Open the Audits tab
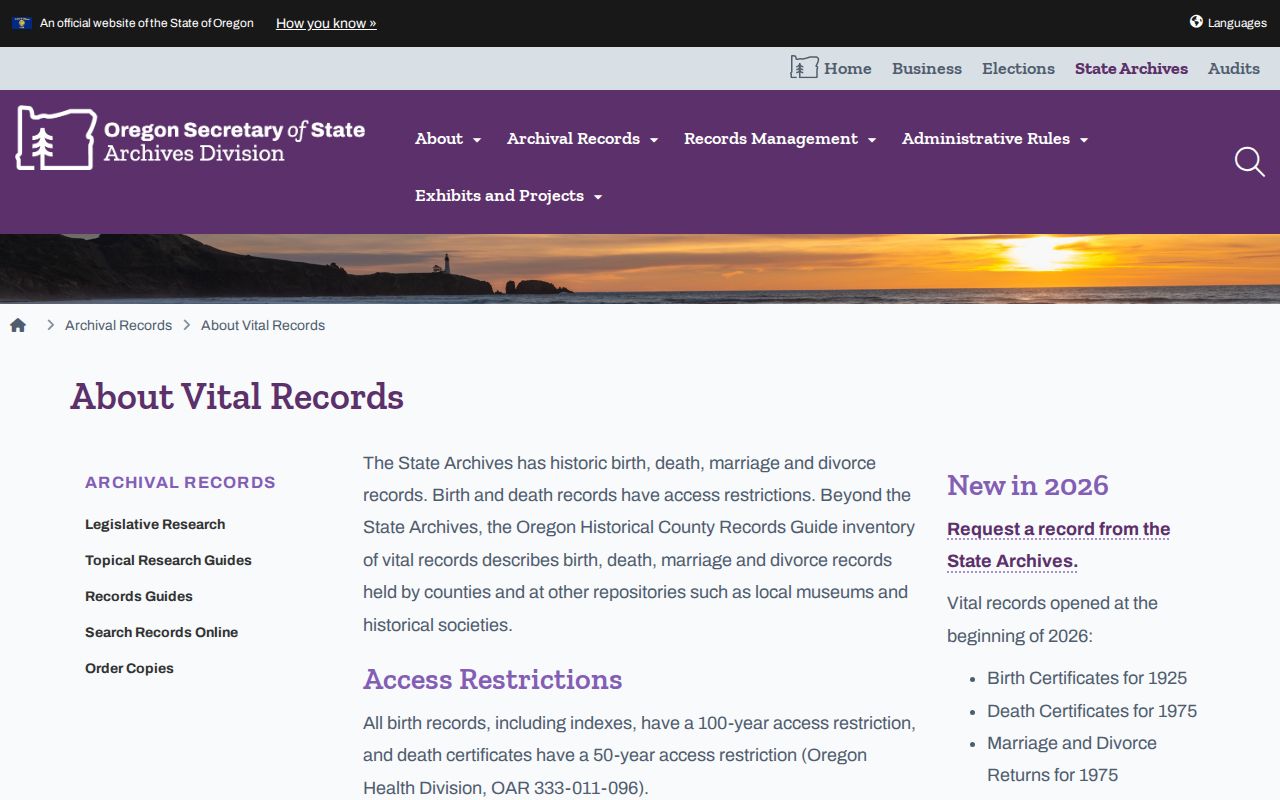This screenshot has width=1280, height=800. point(1234,69)
